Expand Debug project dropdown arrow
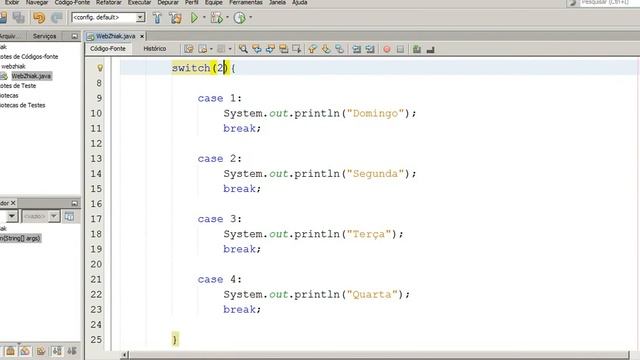 coord(227,18)
